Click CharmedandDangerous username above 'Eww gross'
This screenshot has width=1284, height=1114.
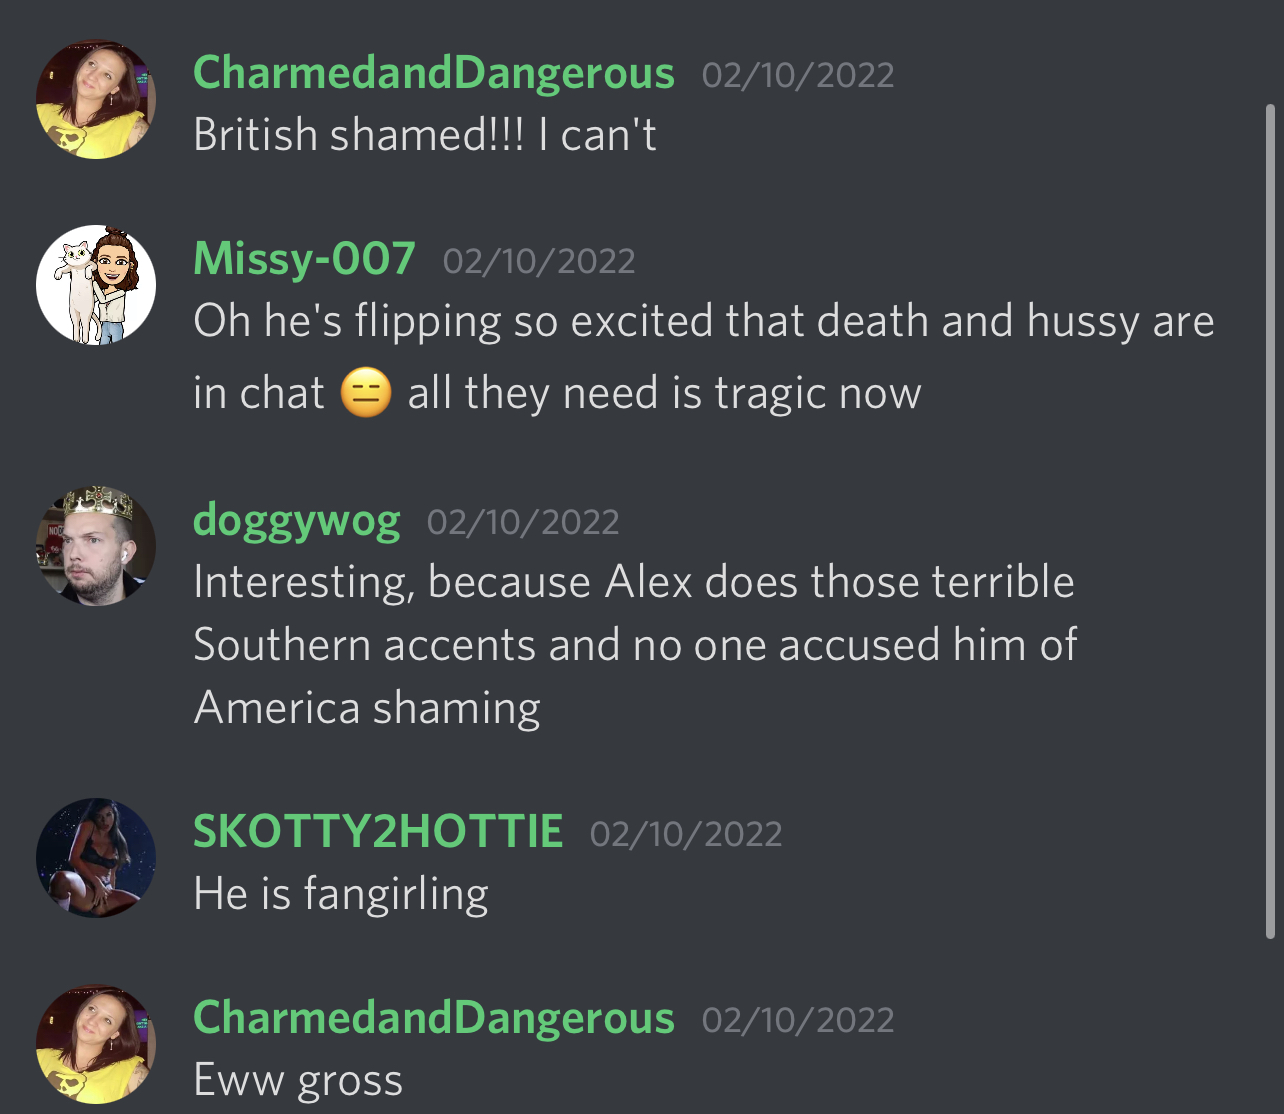pos(434,1018)
